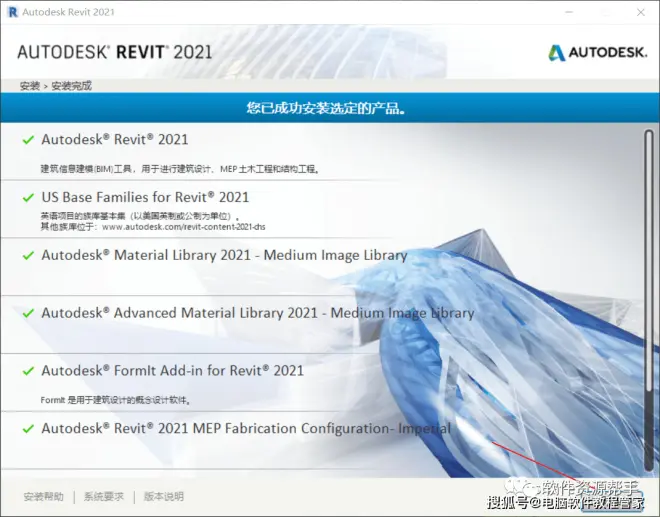This screenshot has width=660, height=517.
Task: Click the www.autodesk.com/revit-content-2021-chs URL
Action: (x=184, y=227)
